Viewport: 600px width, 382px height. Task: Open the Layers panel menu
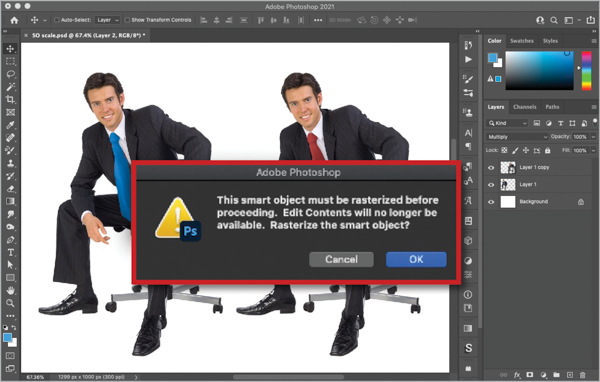coord(594,107)
